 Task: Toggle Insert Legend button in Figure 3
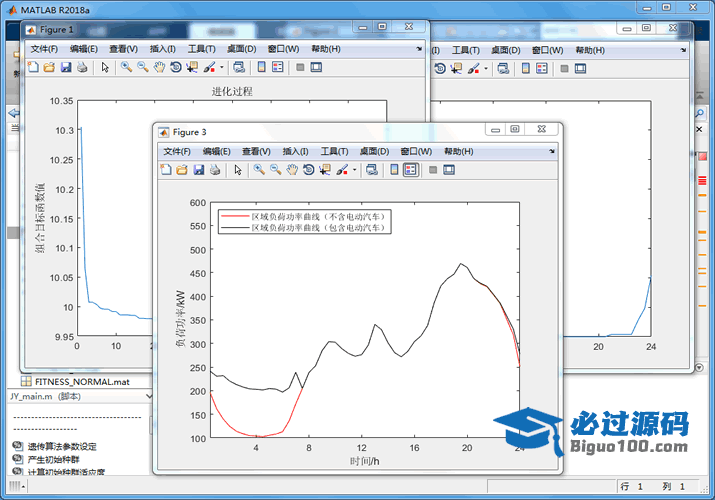click(411, 170)
